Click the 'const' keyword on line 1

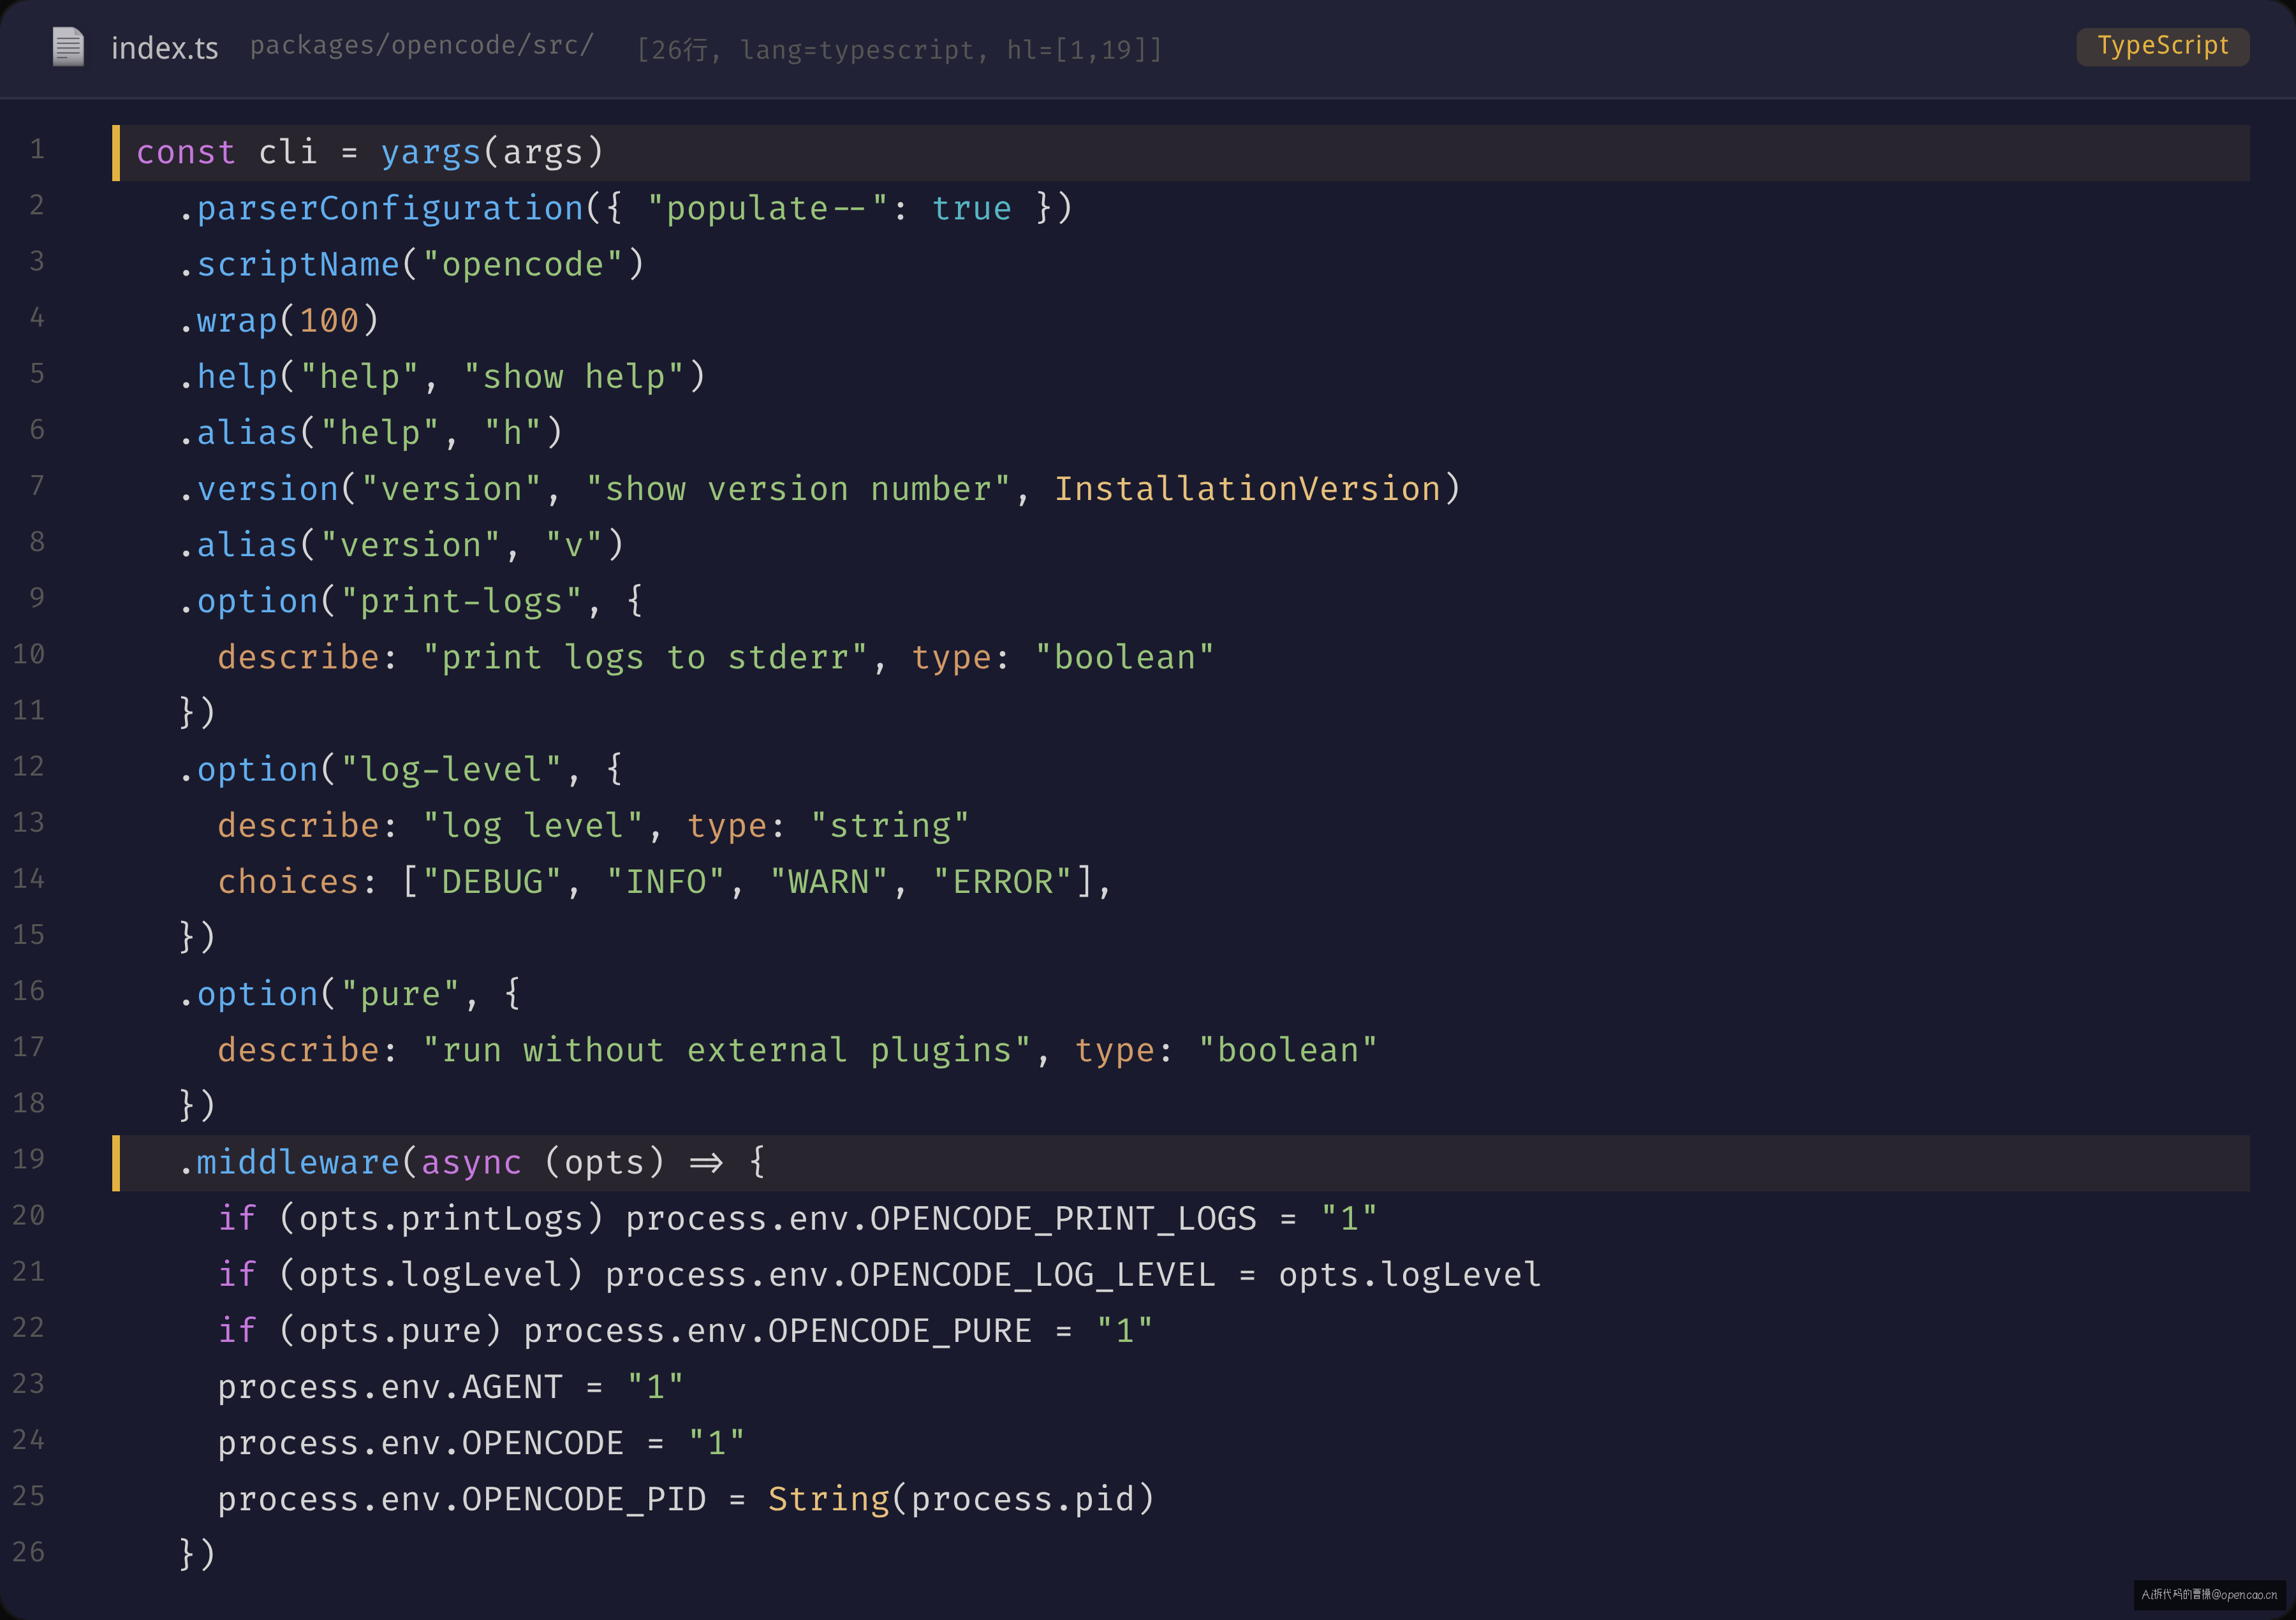(x=186, y=152)
